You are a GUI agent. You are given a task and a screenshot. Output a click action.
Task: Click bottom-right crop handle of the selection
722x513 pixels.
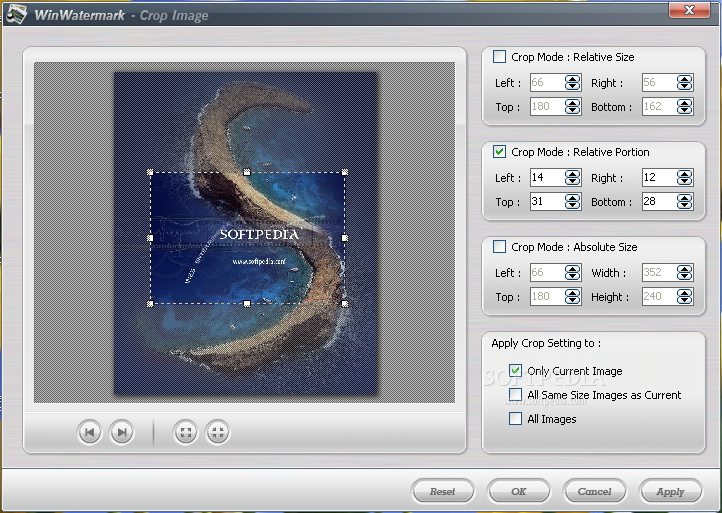click(x=345, y=303)
